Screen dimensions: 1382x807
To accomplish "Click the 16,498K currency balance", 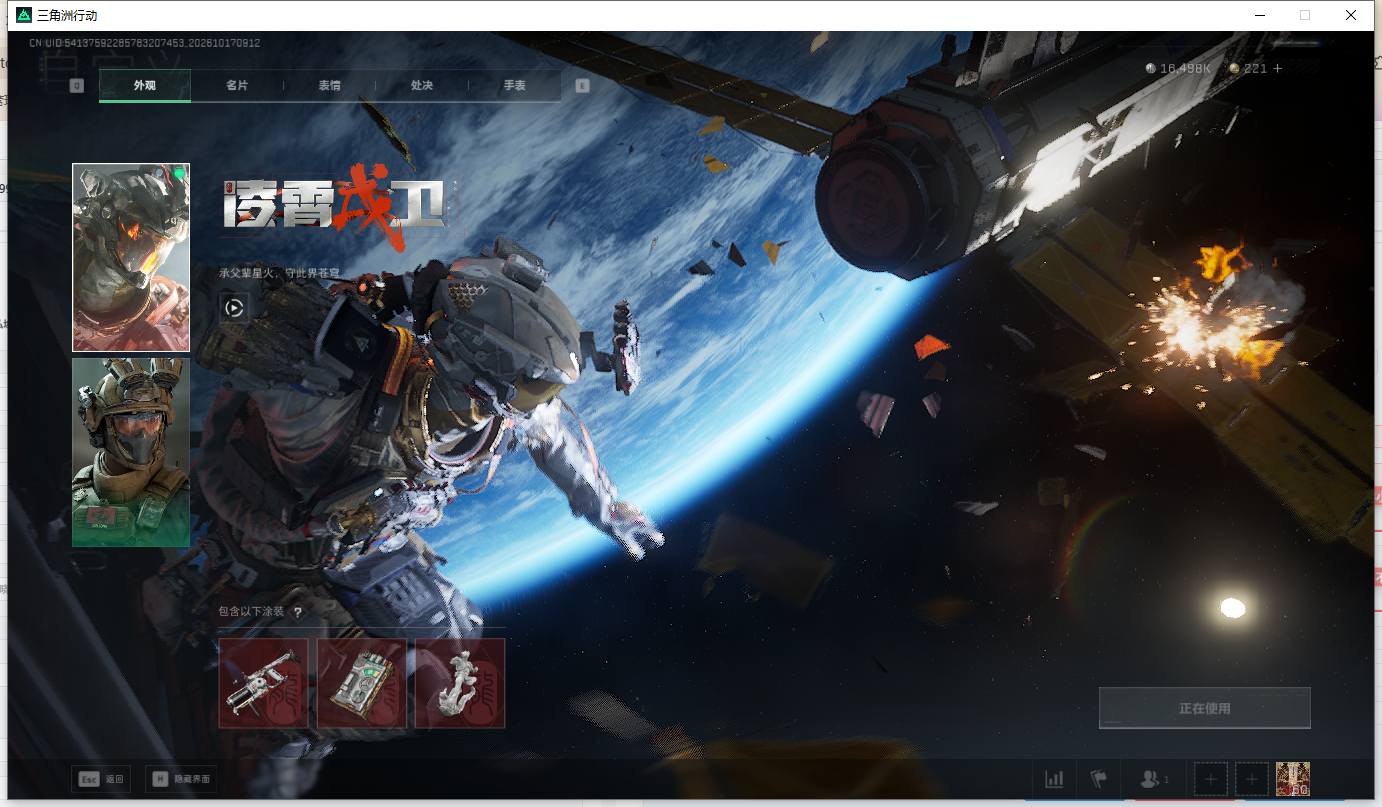I will tap(1179, 68).
